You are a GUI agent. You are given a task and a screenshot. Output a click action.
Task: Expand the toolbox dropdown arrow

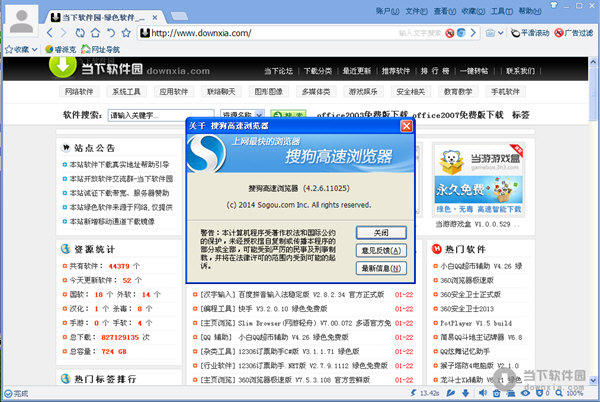pyautogui.click(x=501, y=33)
